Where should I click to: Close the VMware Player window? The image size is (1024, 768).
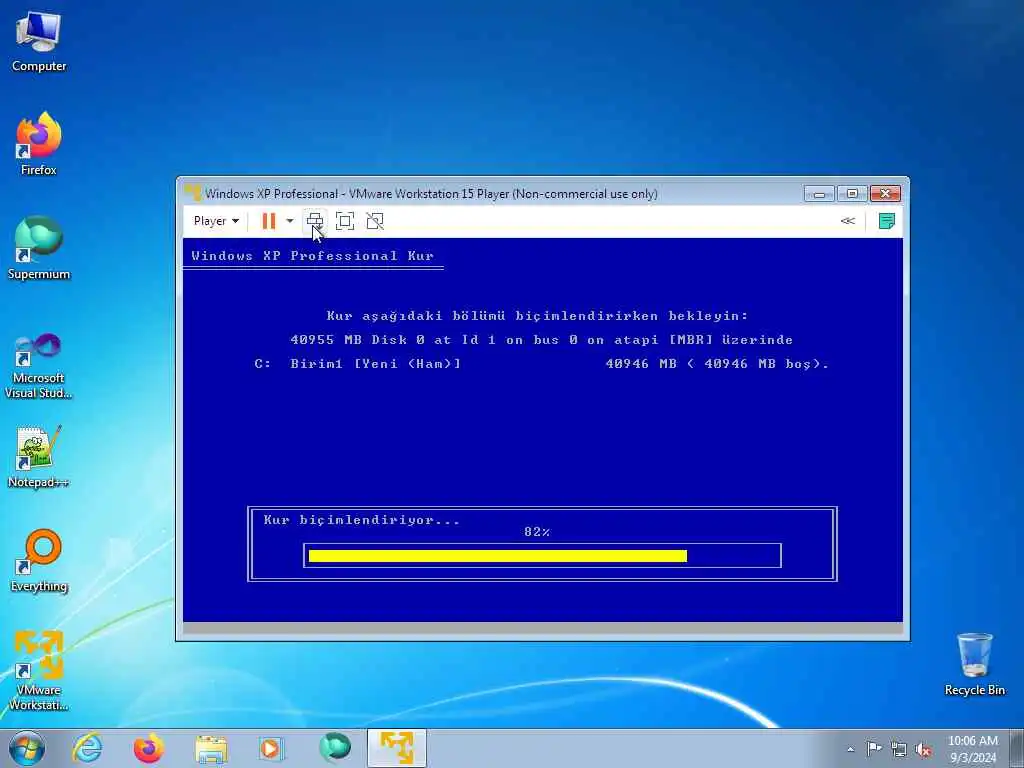886,194
